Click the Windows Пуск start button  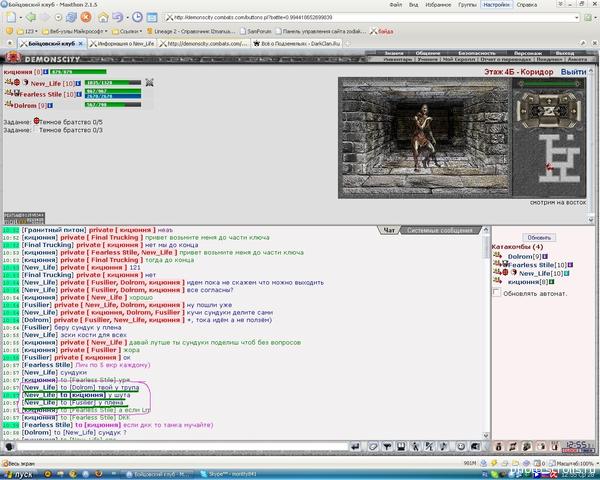pos(18,475)
